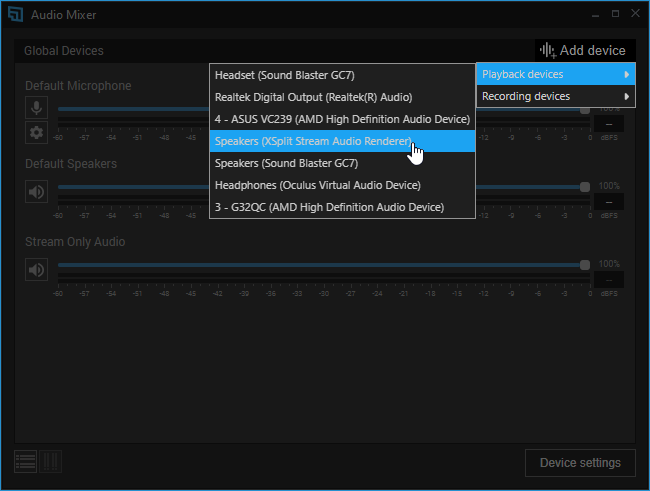
Task: Click the Default Speakers dBFS readout box
Action: [x=609, y=202]
